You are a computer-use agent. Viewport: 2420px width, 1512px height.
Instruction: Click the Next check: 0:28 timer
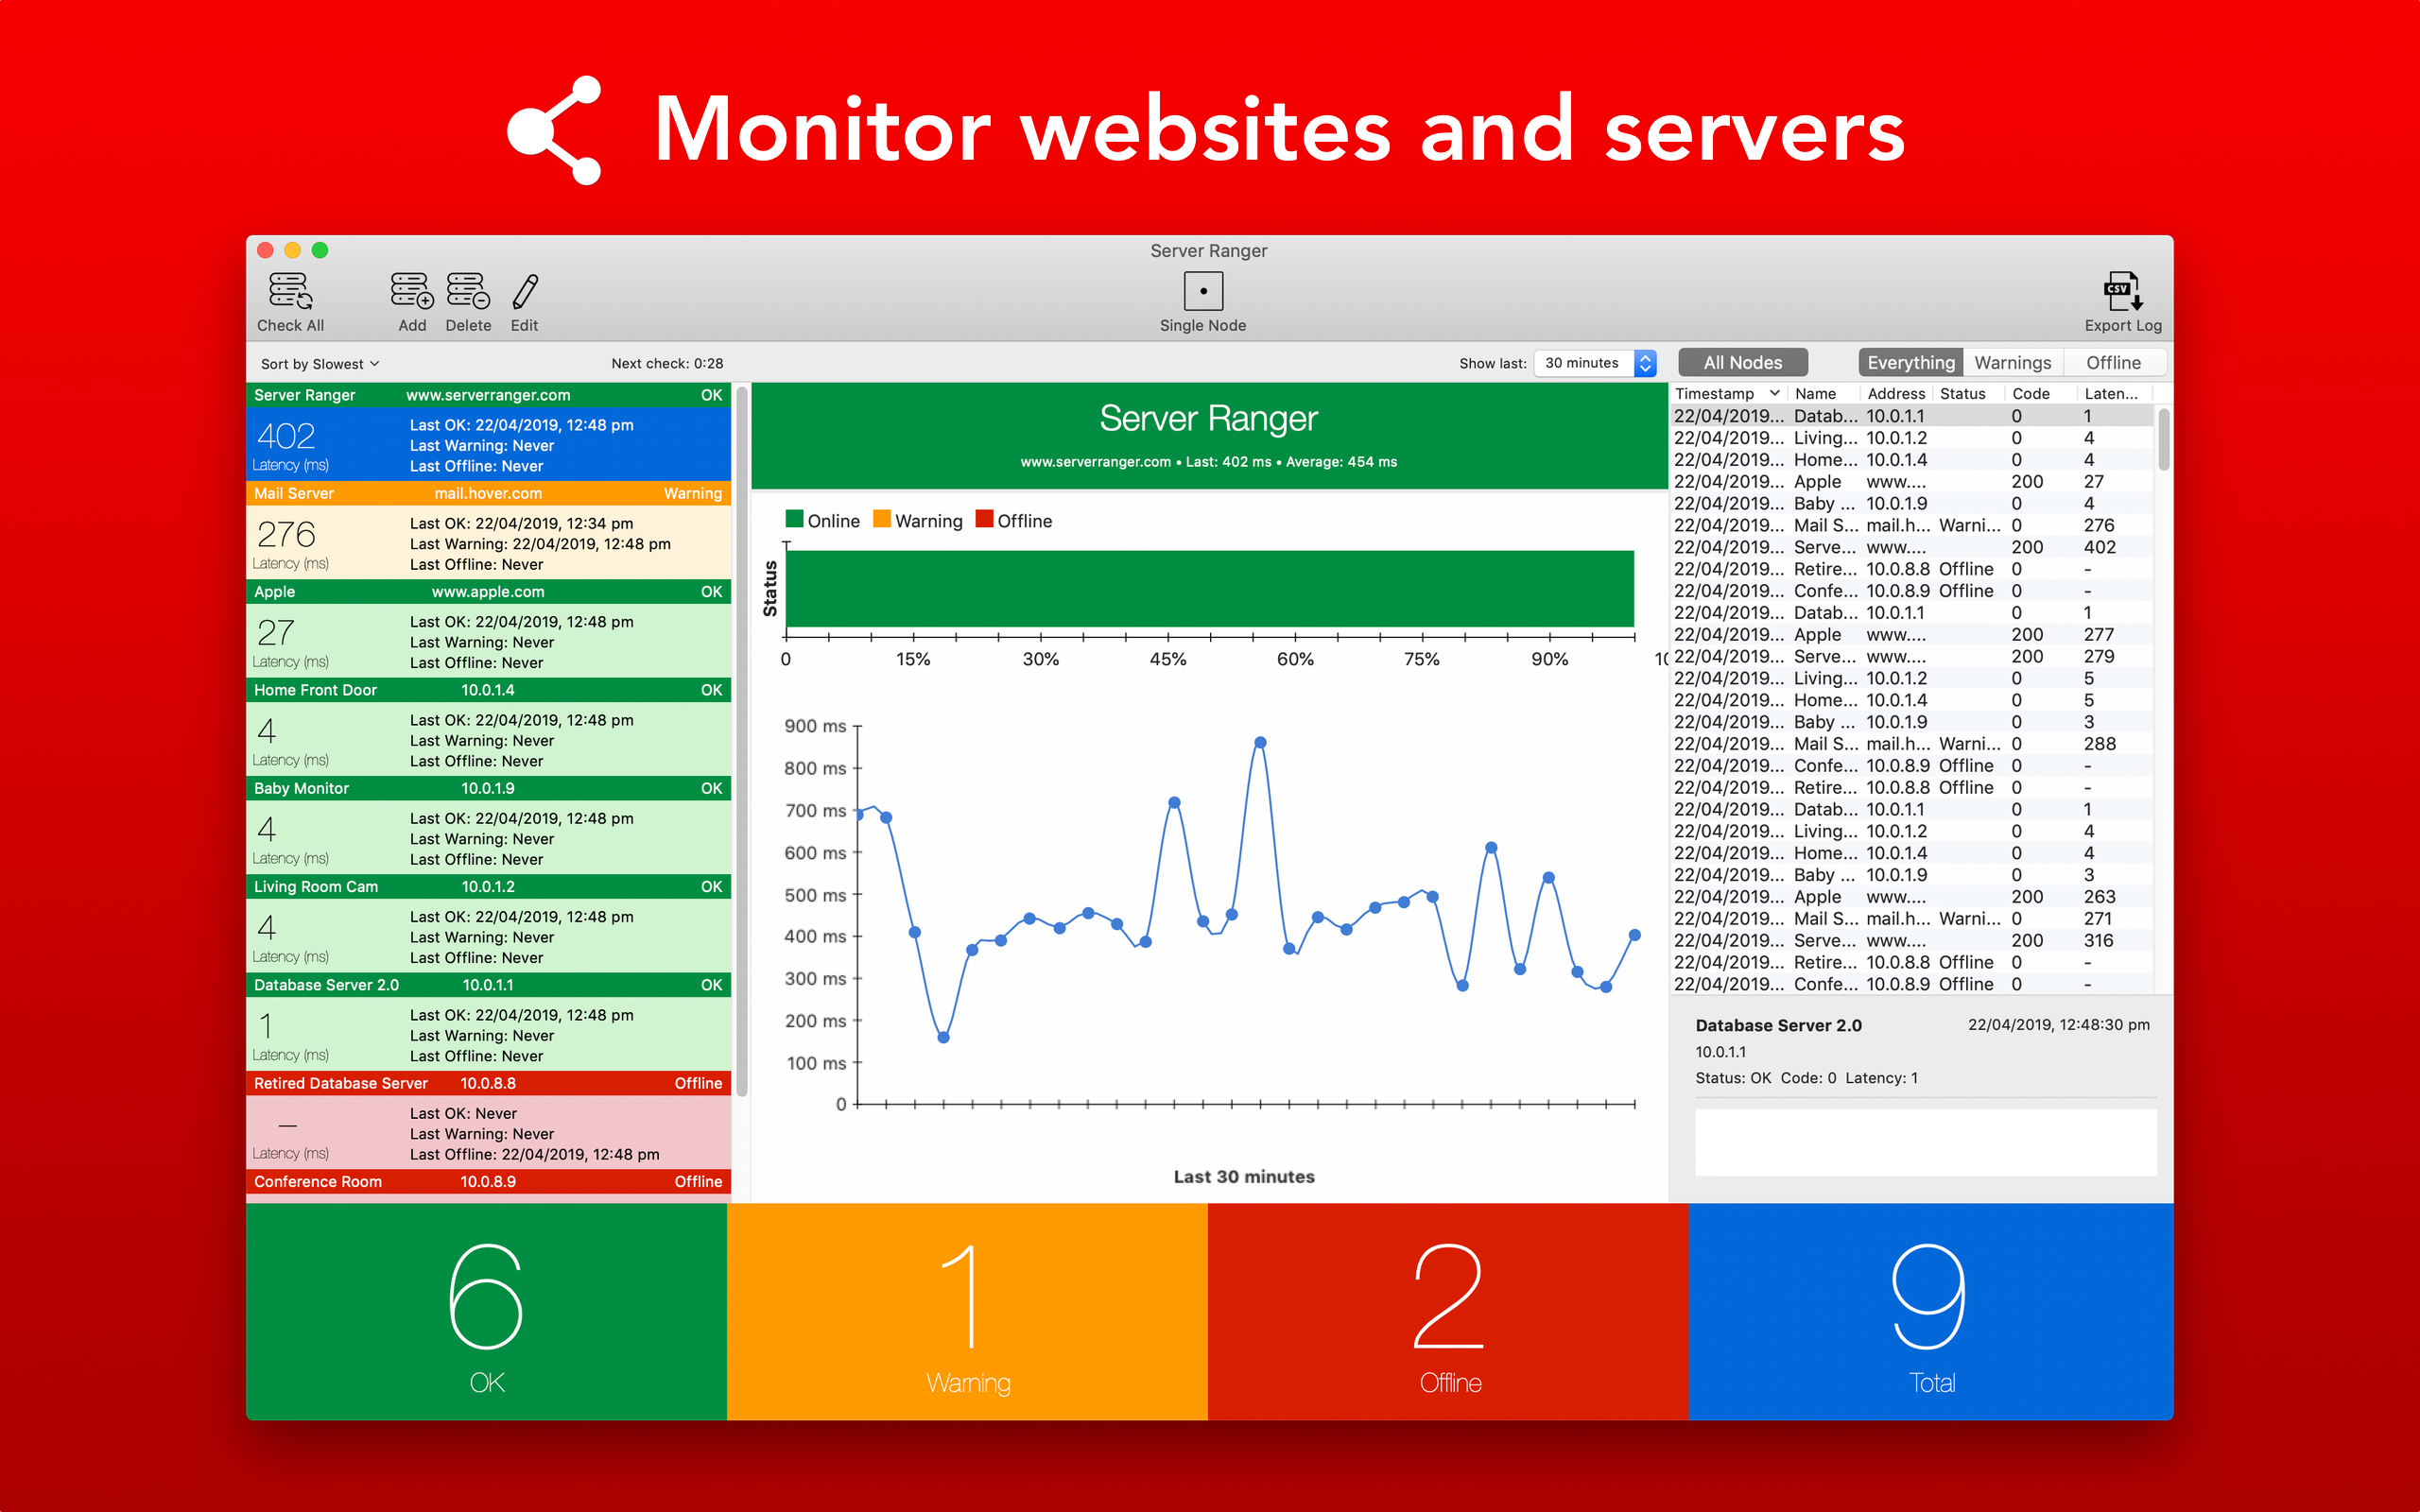(x=667, y=364)
